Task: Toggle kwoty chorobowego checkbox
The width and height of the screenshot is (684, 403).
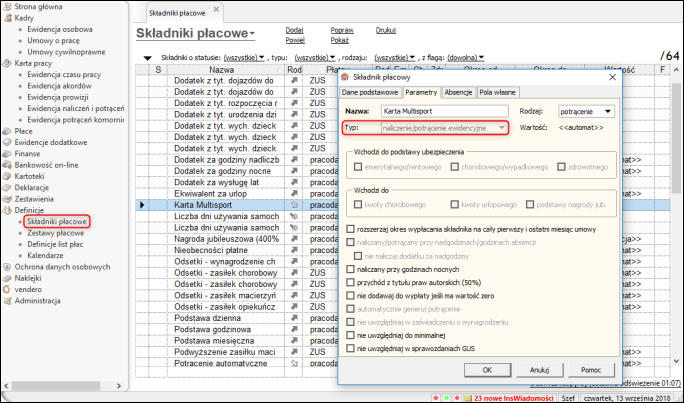Action: click(358, 205)
